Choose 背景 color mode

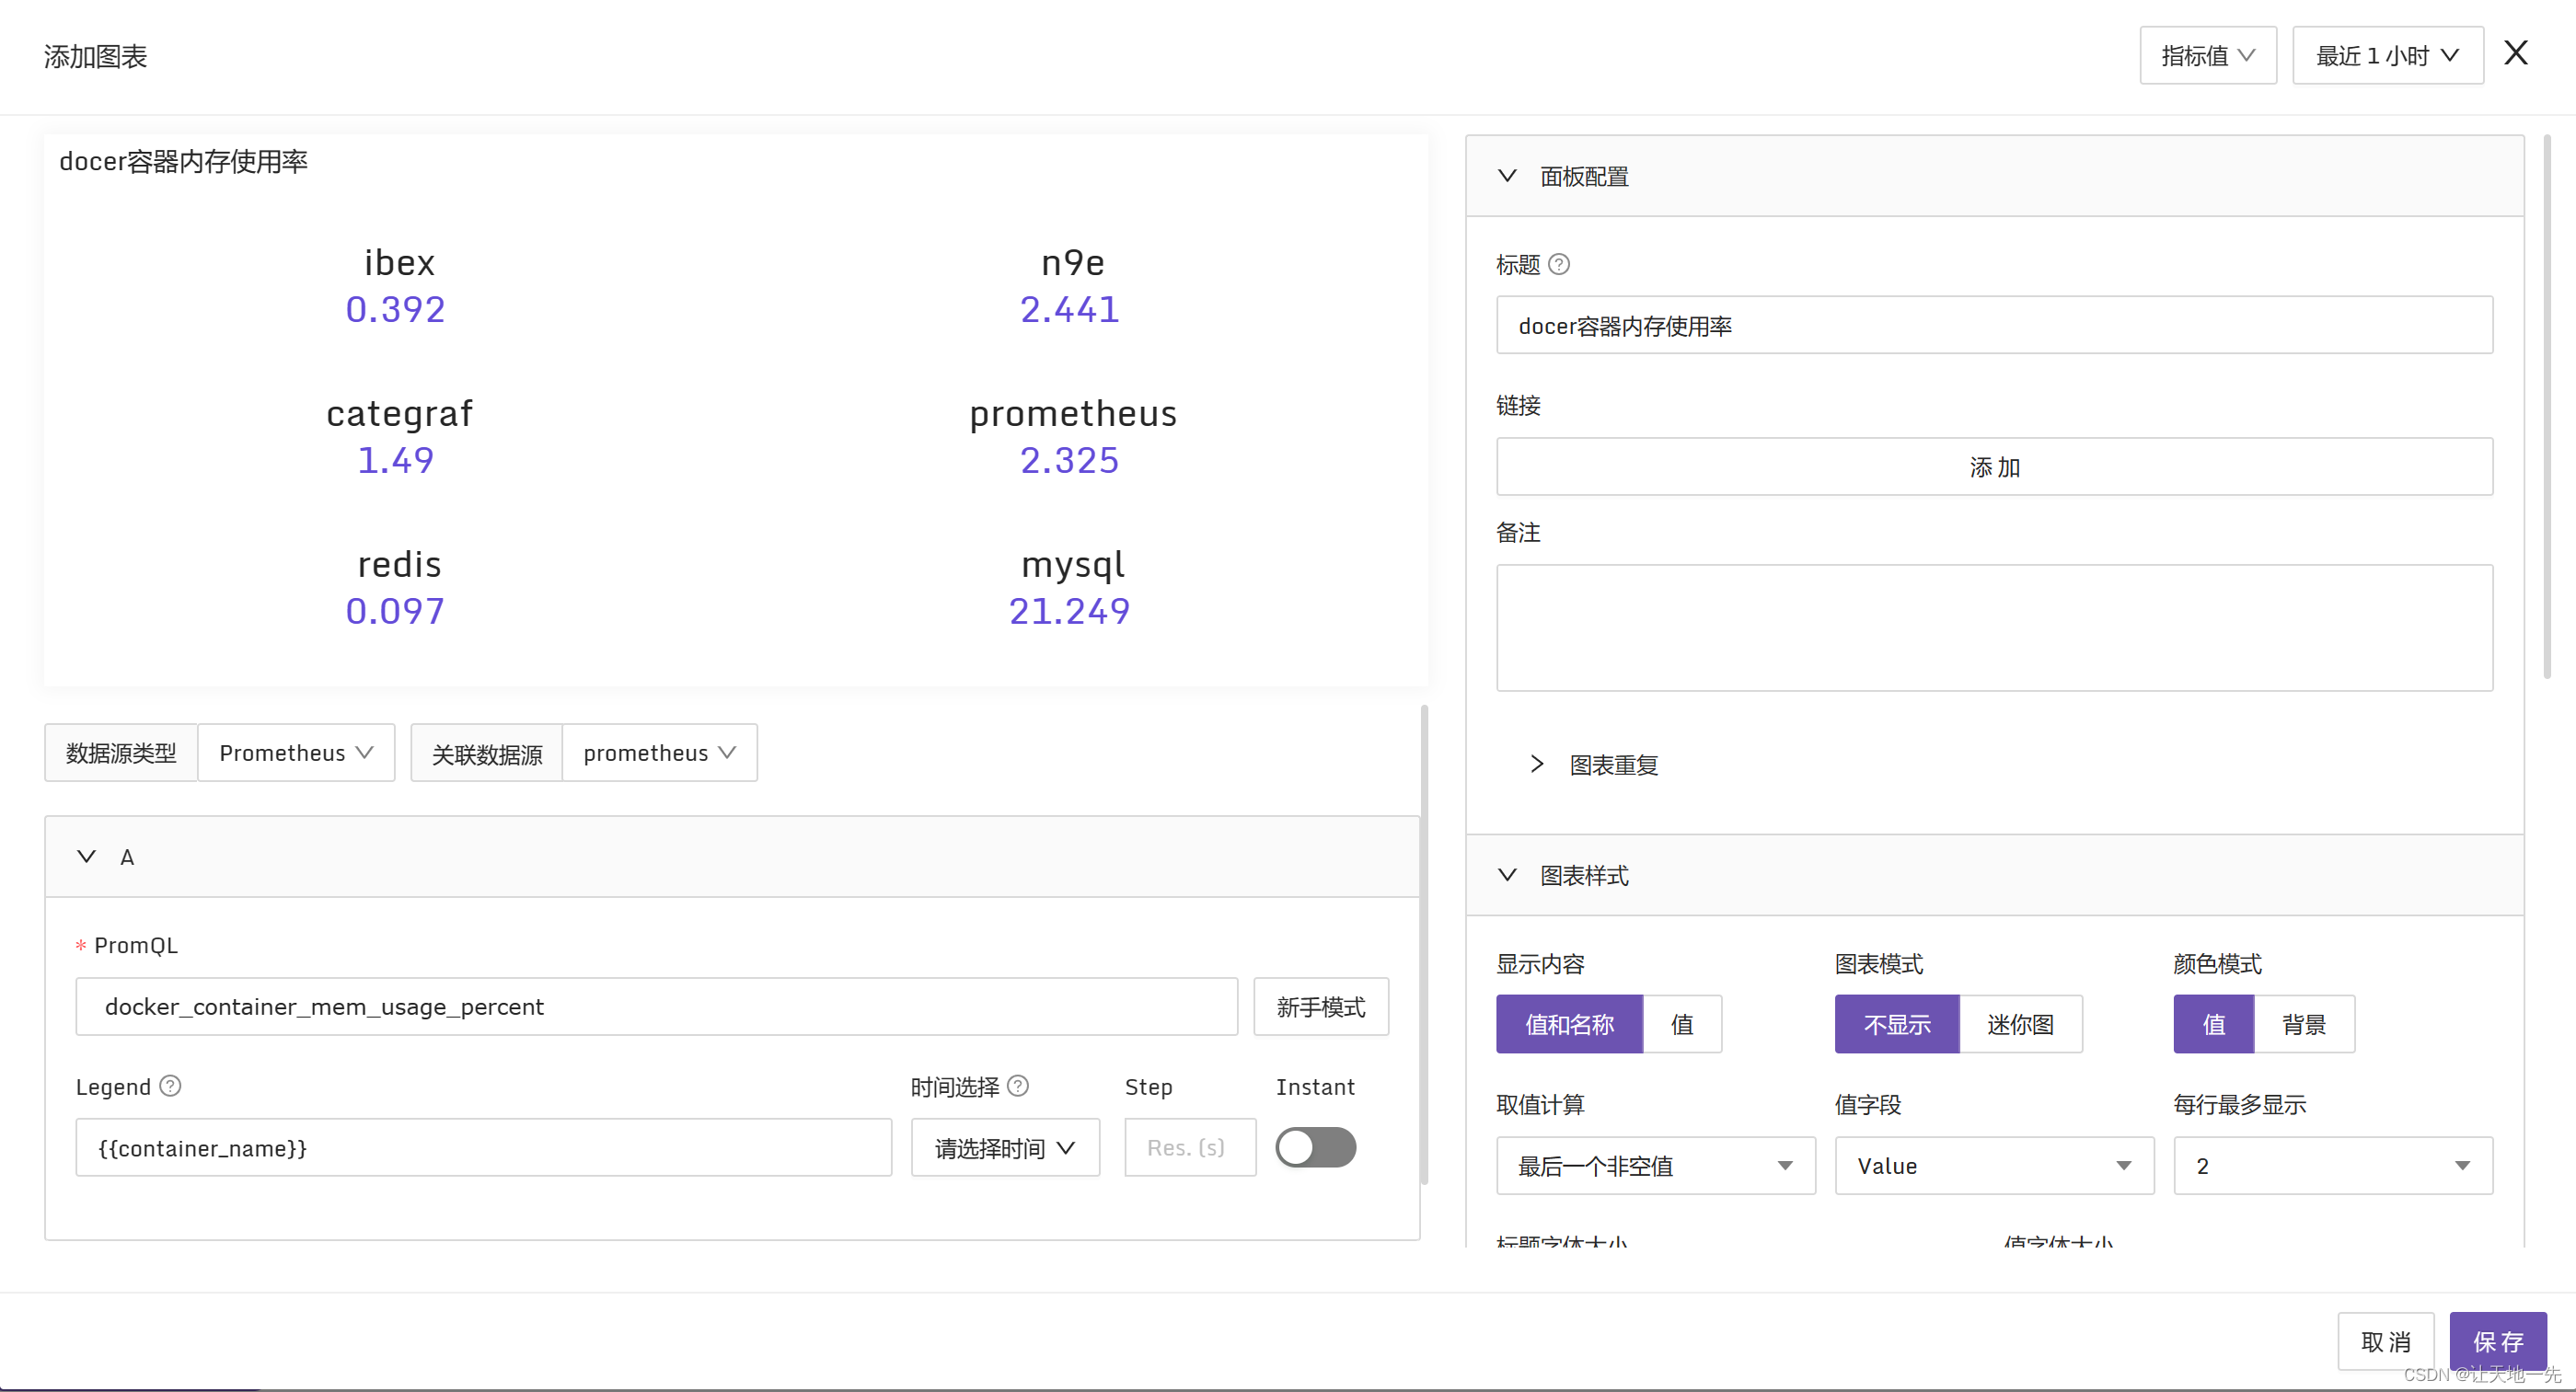coord(2303,1024)
